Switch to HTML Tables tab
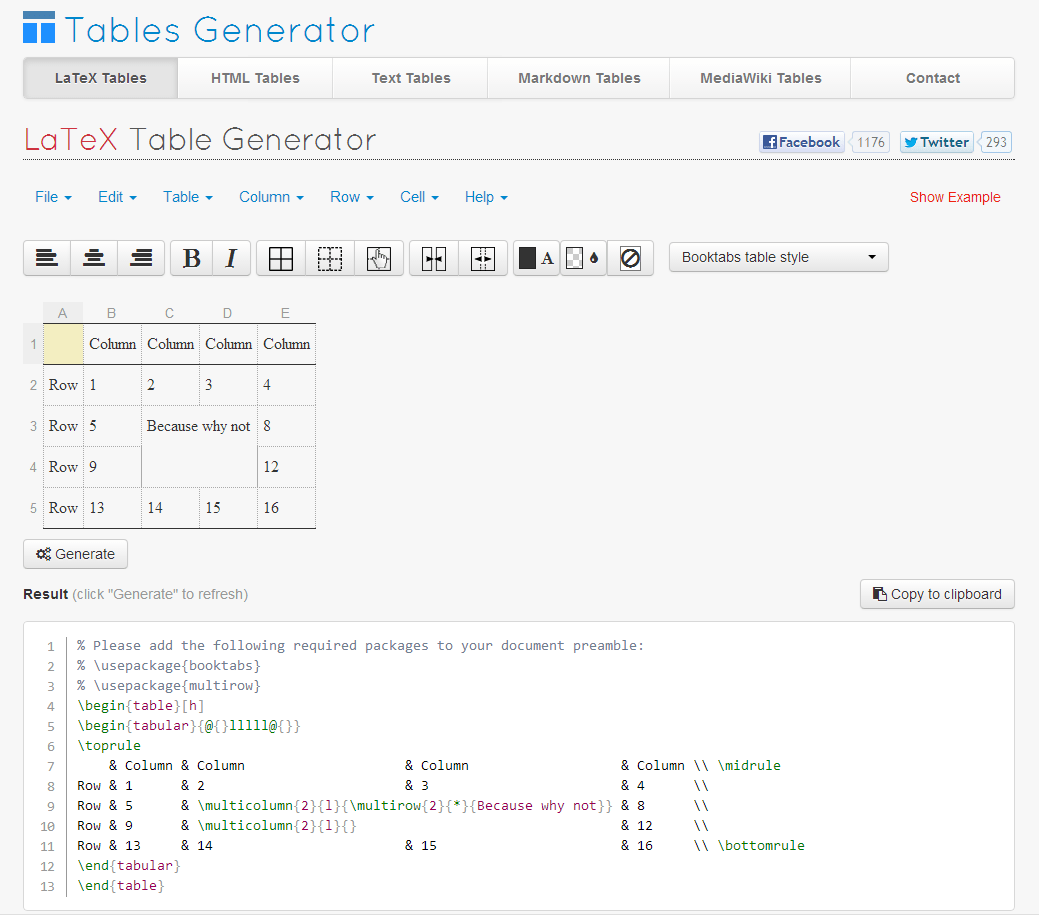This screenshot has height=915, width=1039. point(255,78)
